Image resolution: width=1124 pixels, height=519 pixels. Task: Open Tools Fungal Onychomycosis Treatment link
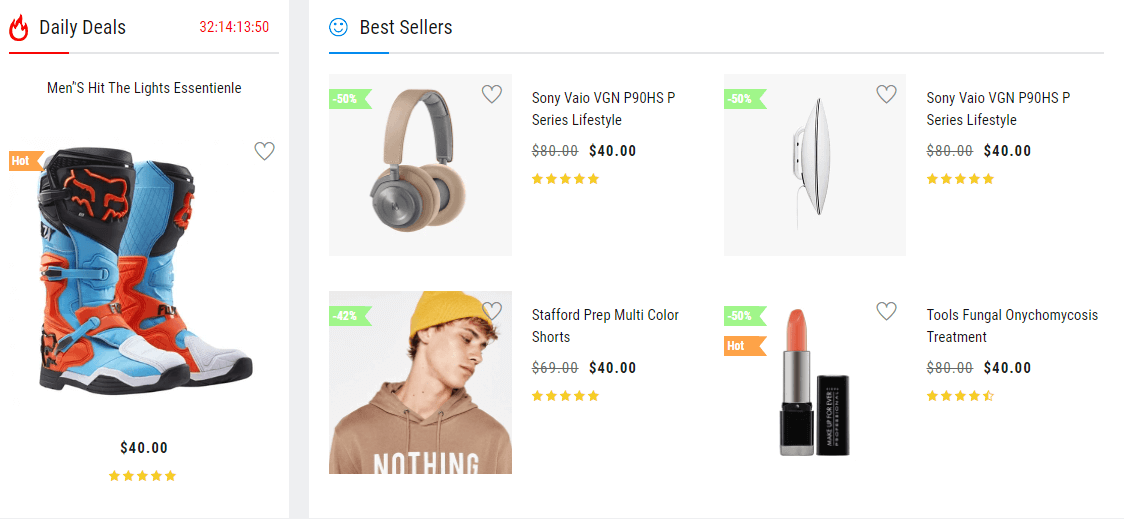click(x=1011, y=325)
